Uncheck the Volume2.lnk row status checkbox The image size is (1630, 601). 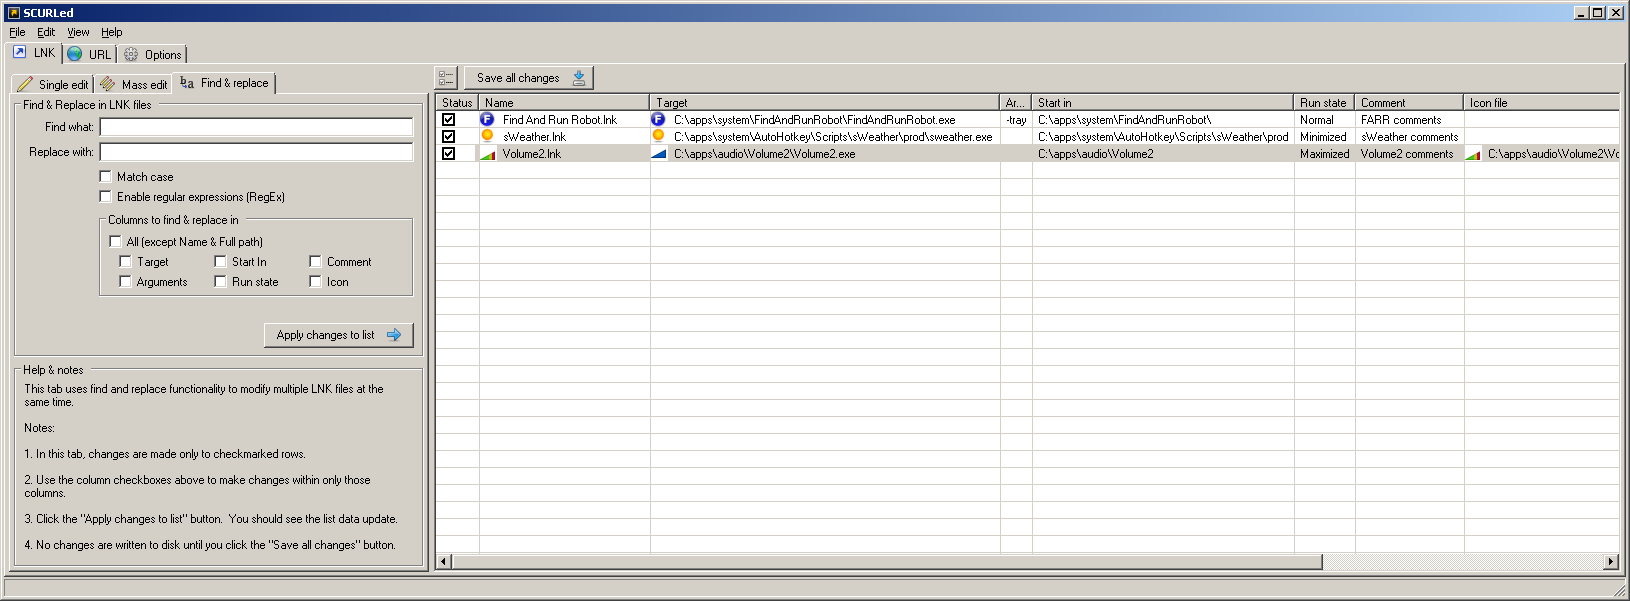point(448,154)
